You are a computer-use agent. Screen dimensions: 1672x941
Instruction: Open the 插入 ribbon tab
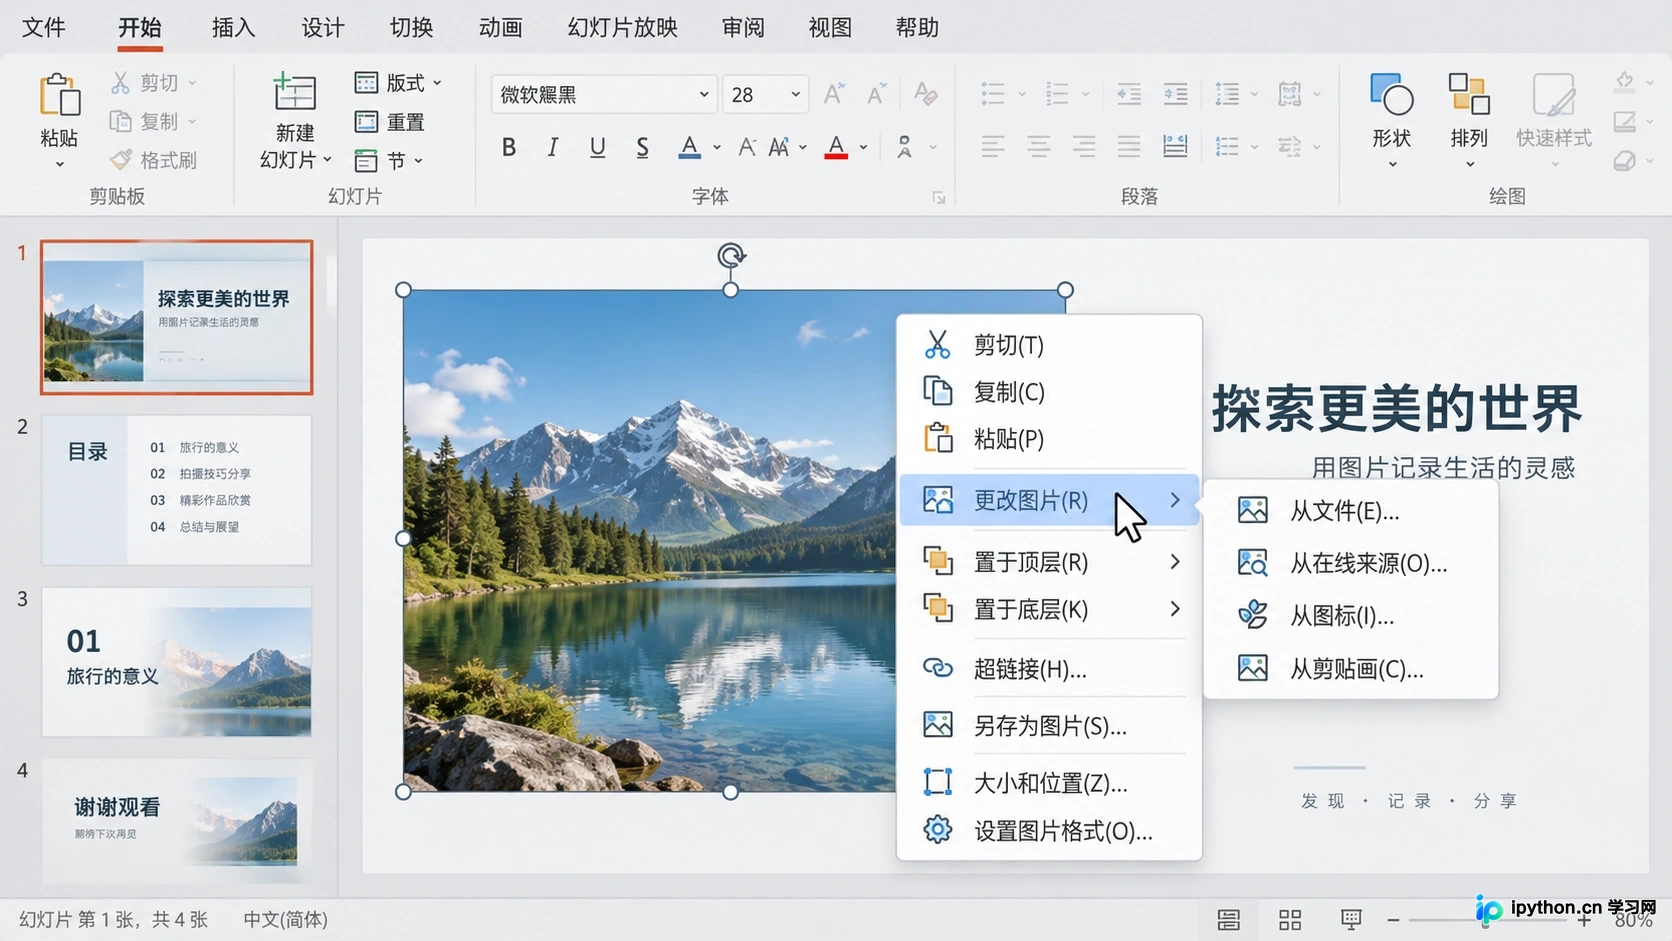tap(233, 28)
